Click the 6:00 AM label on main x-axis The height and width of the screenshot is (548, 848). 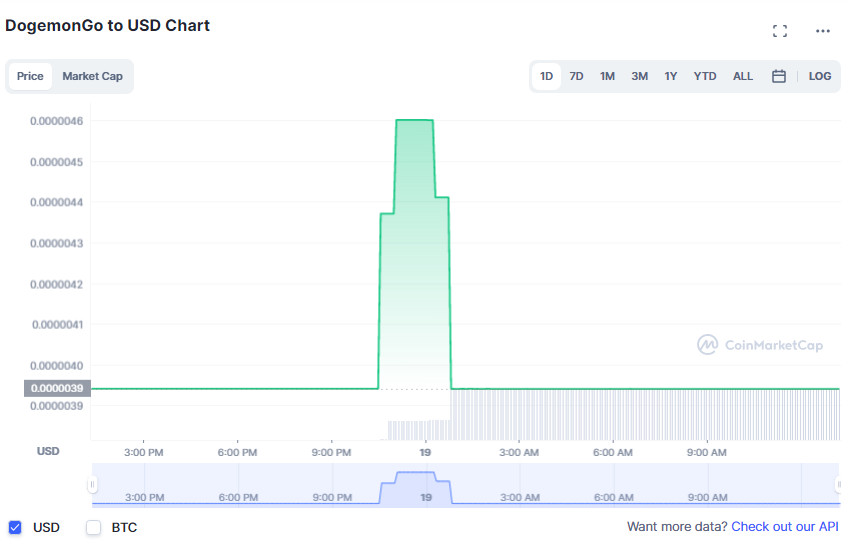(613, 452)
